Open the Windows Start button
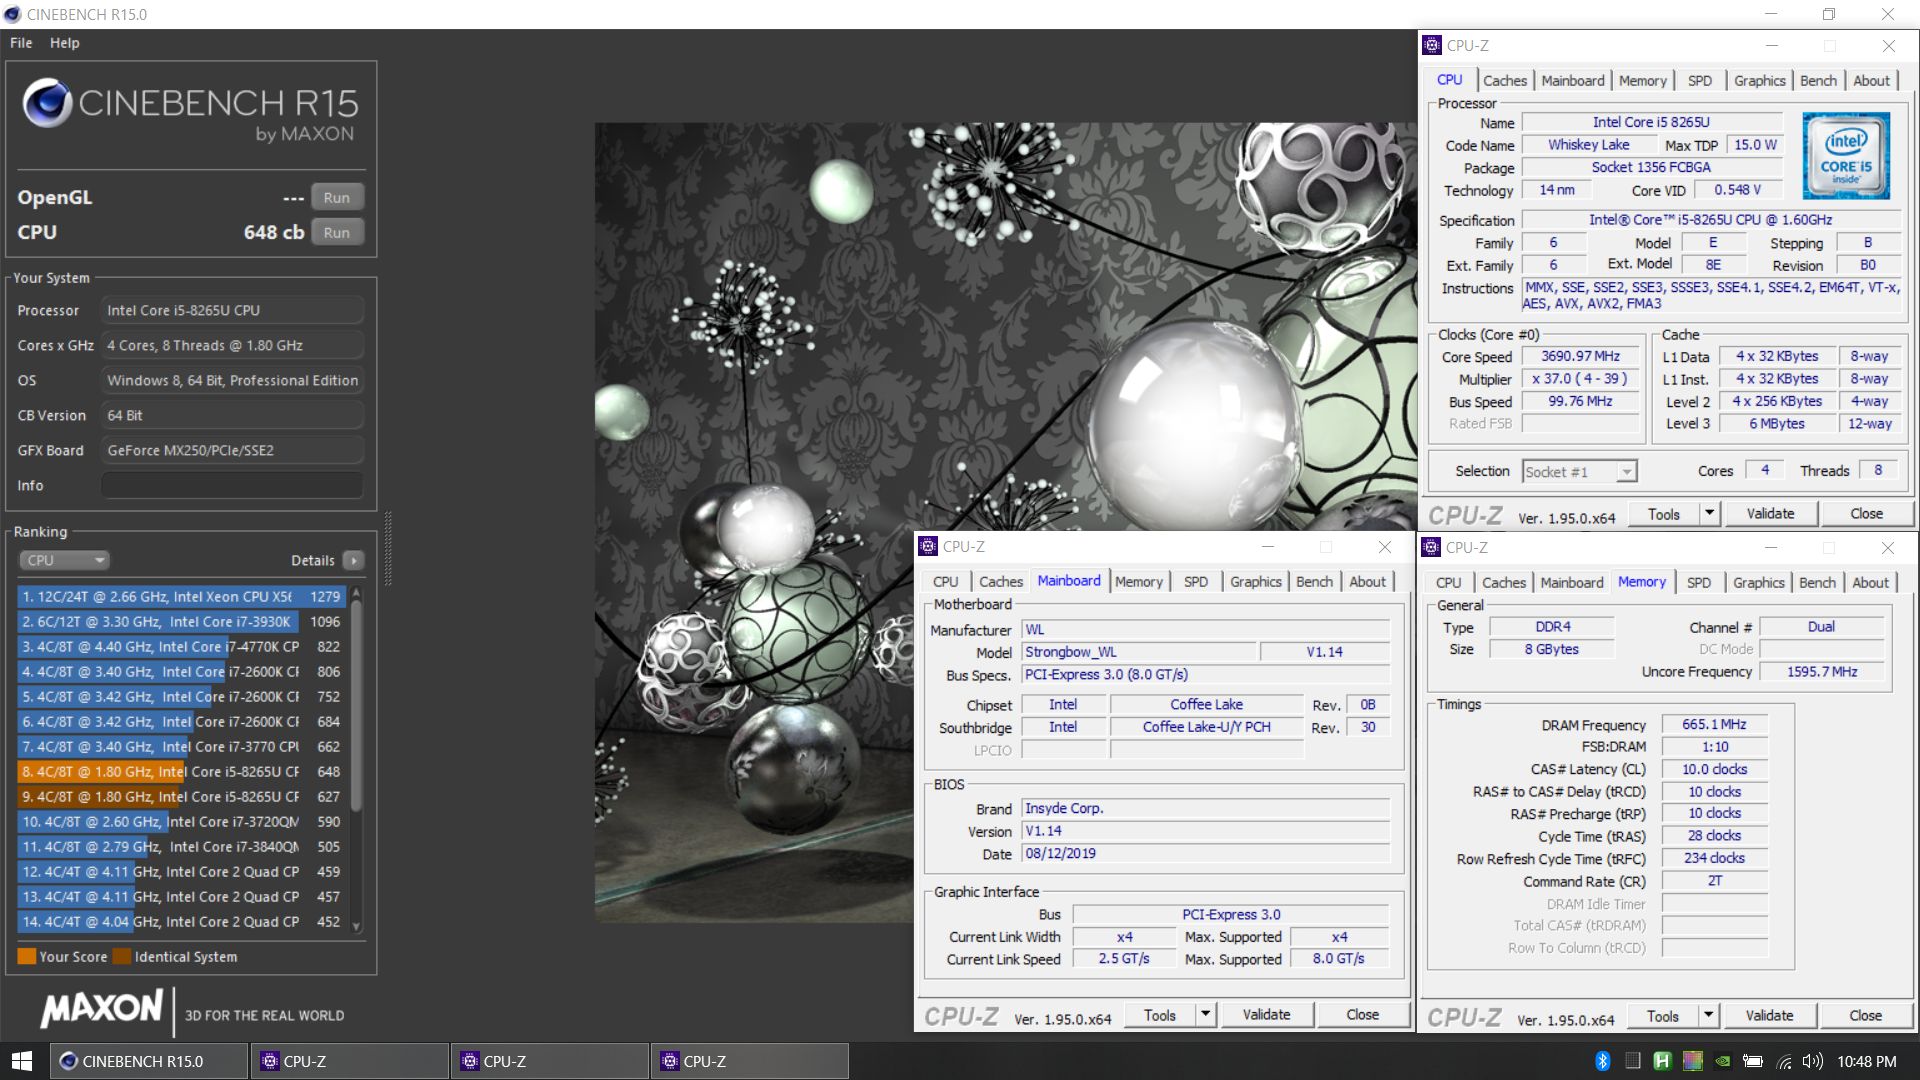 click(x=22, y=1061)
